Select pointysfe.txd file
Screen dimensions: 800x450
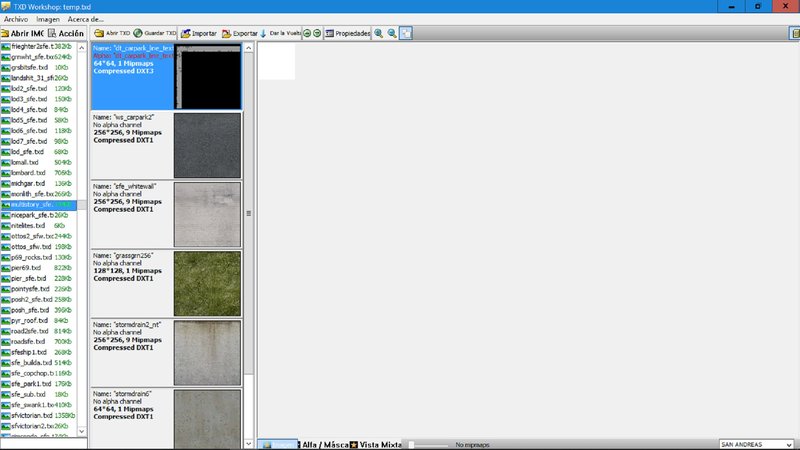(x=39, y=289)
